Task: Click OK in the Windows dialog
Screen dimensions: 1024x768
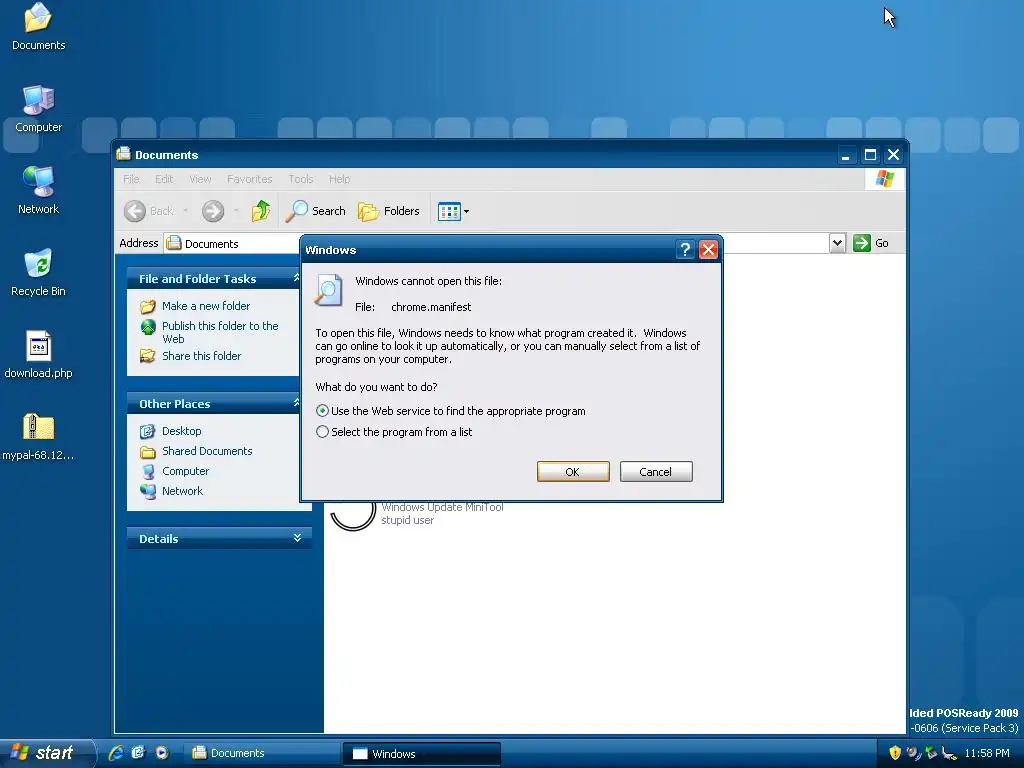Action: (x=573, y=472)
